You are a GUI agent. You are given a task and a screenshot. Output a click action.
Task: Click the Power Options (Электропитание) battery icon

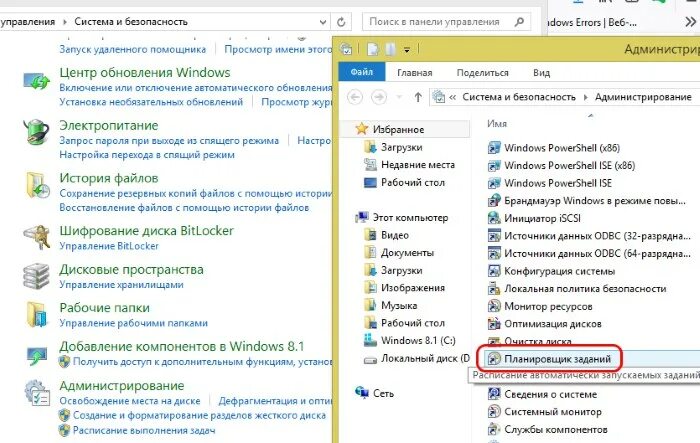[36, 132]
